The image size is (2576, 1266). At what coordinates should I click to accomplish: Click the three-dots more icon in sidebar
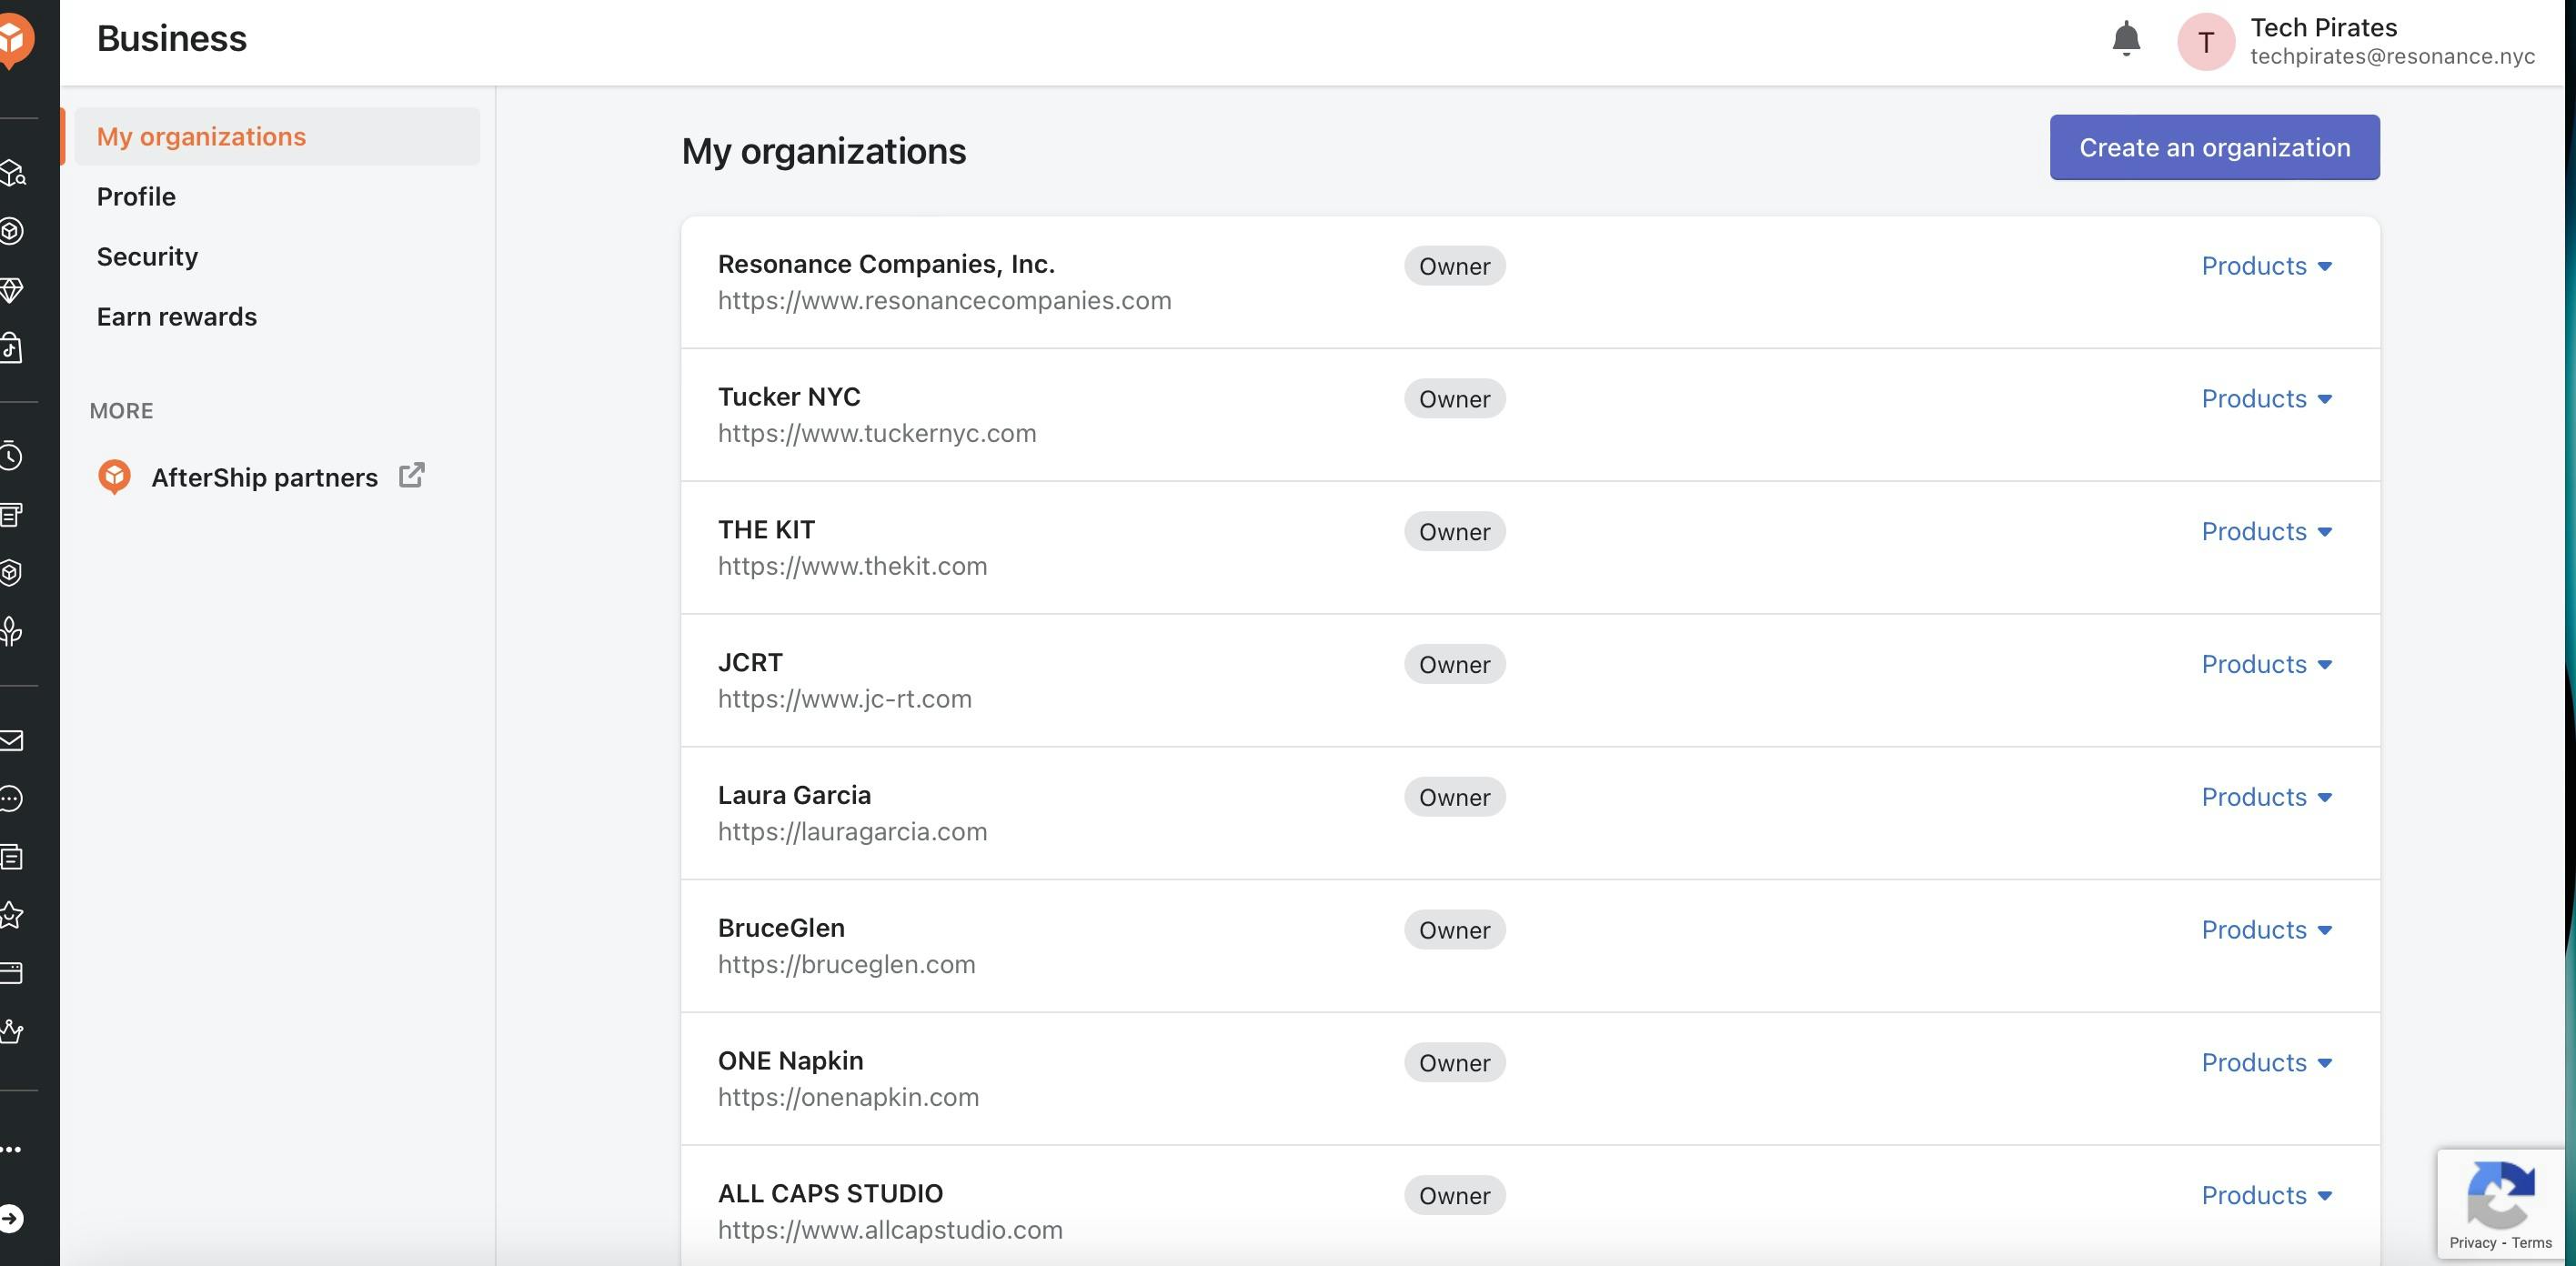click(x=11, y=1149)
